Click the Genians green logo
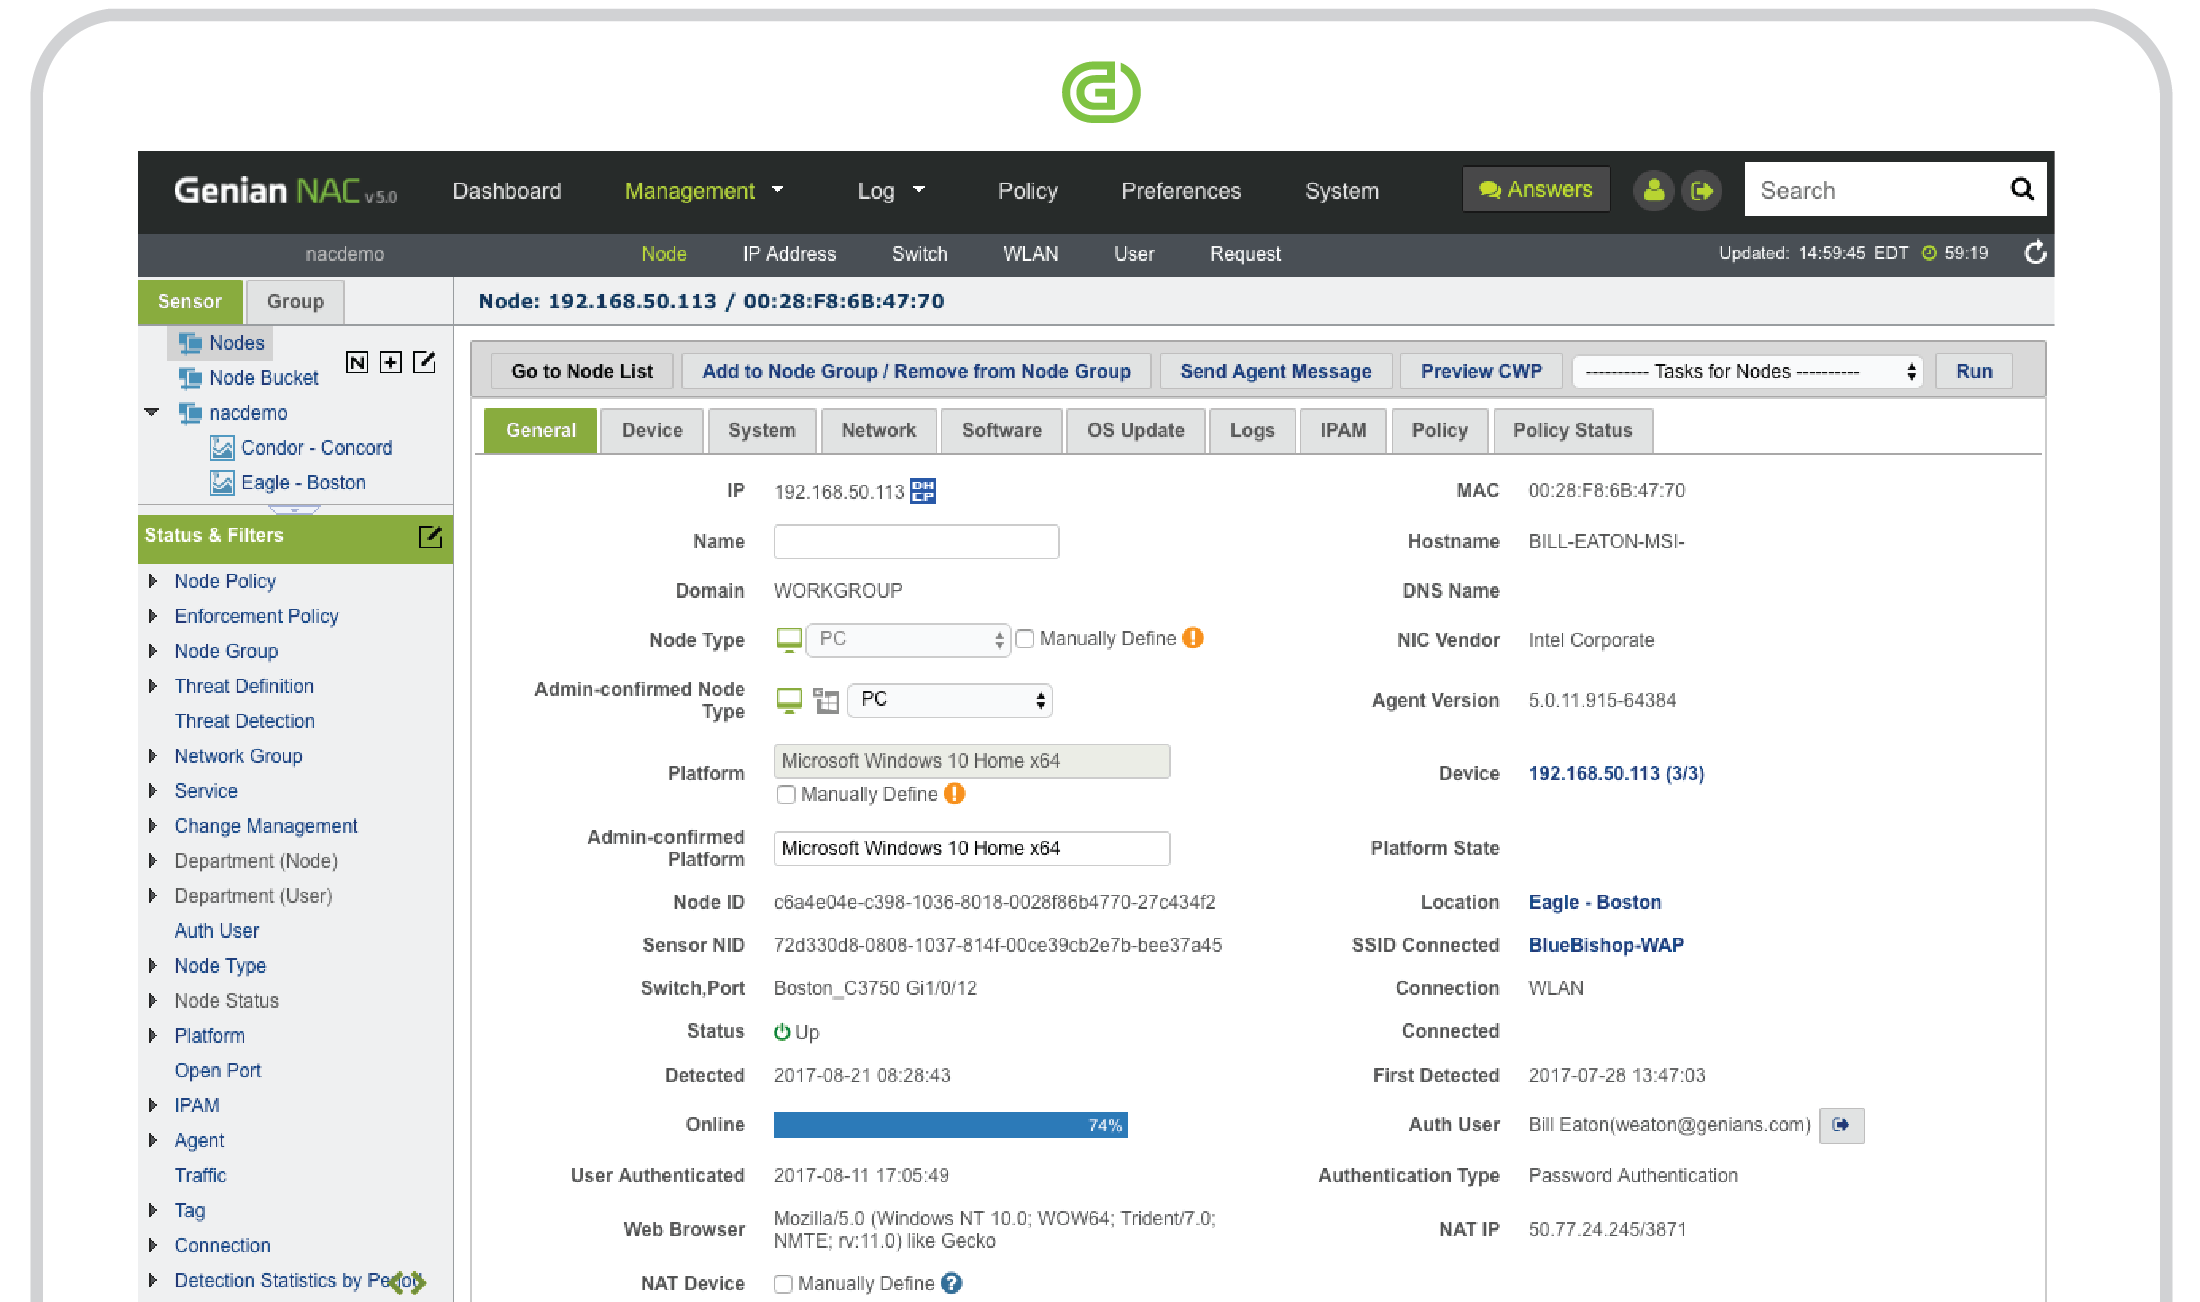This screenshot has width=2200, height=1302. (1100, 92)
